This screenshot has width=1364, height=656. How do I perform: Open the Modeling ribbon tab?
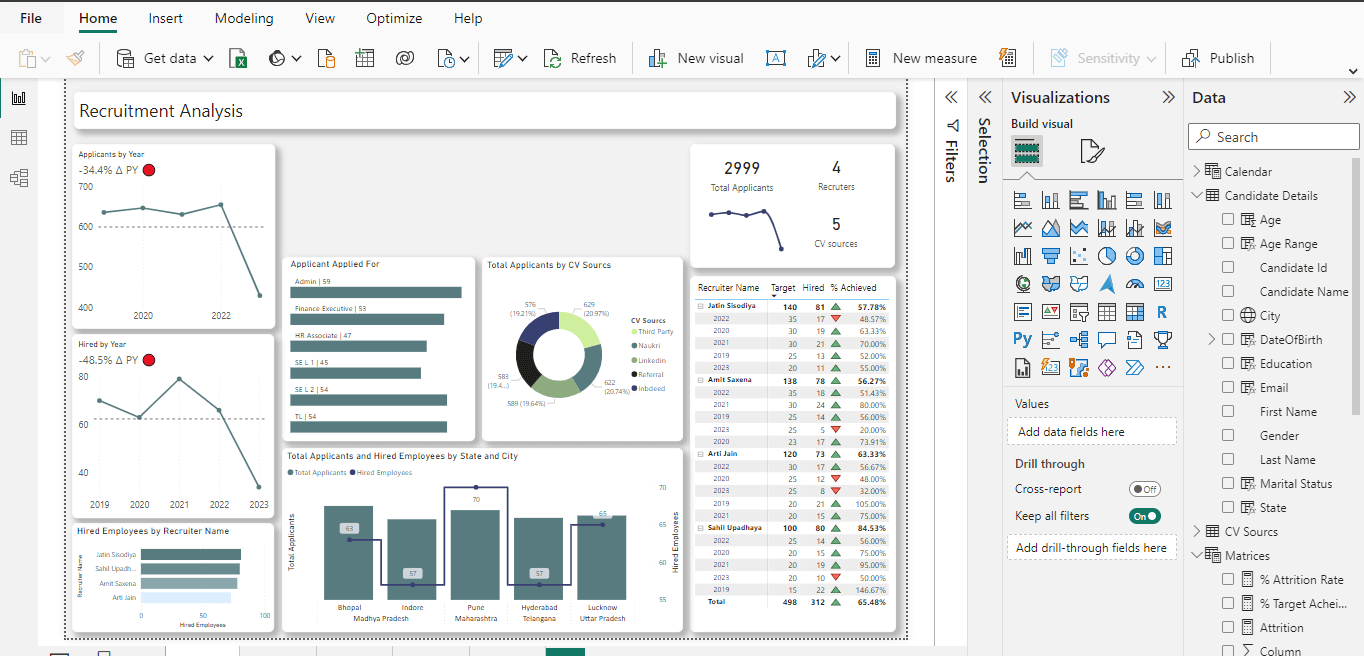[243, 18]
